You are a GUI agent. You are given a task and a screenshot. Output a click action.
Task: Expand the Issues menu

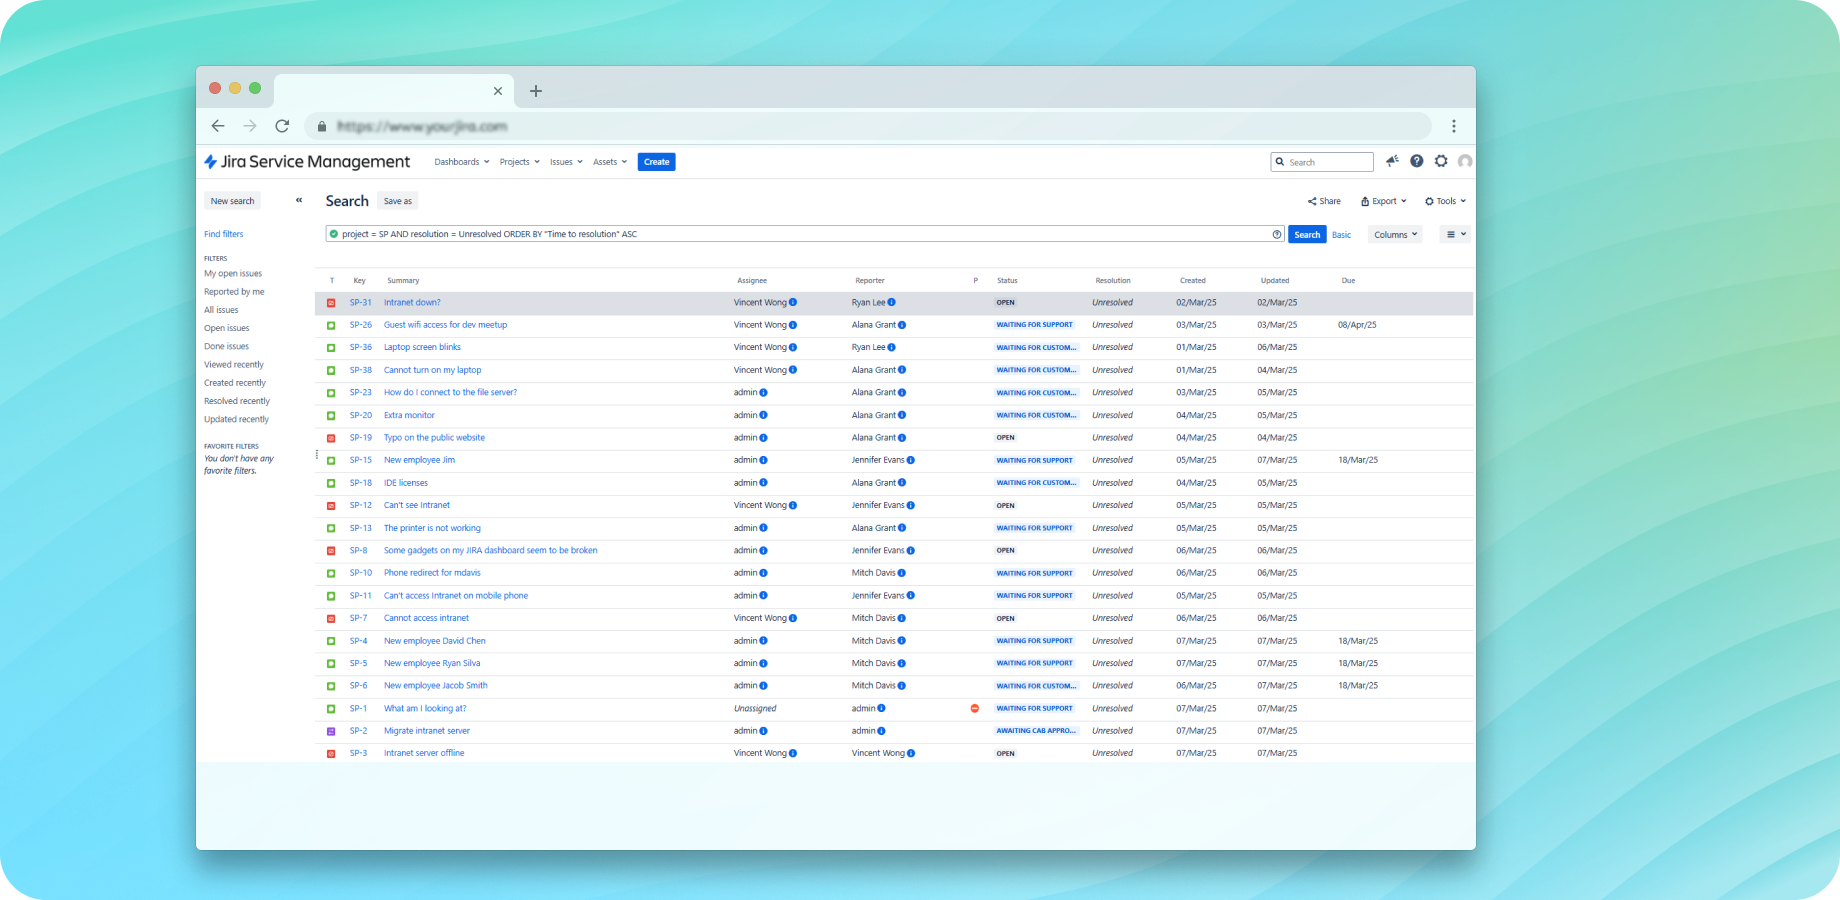(x=566, y=162)
